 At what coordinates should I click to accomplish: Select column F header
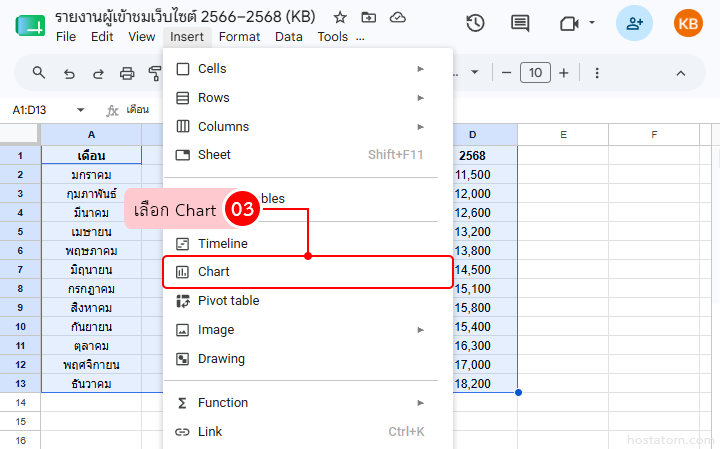pos(654,135)
